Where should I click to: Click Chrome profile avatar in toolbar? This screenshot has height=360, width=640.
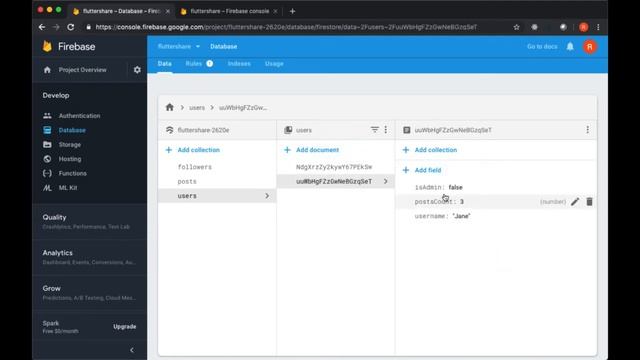tap(584, 27)
